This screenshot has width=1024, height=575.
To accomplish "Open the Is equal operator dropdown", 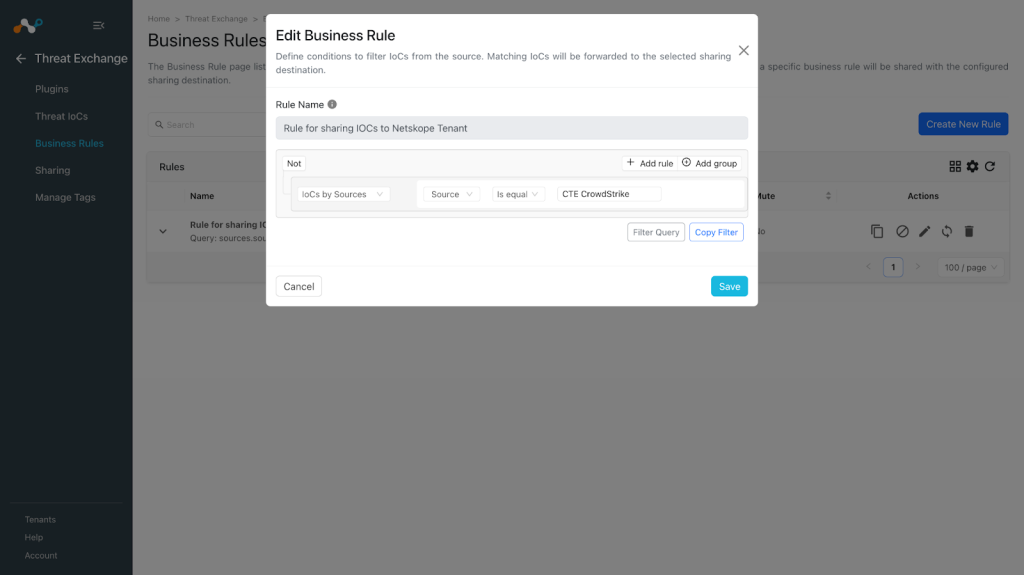I will coord(518,194).
